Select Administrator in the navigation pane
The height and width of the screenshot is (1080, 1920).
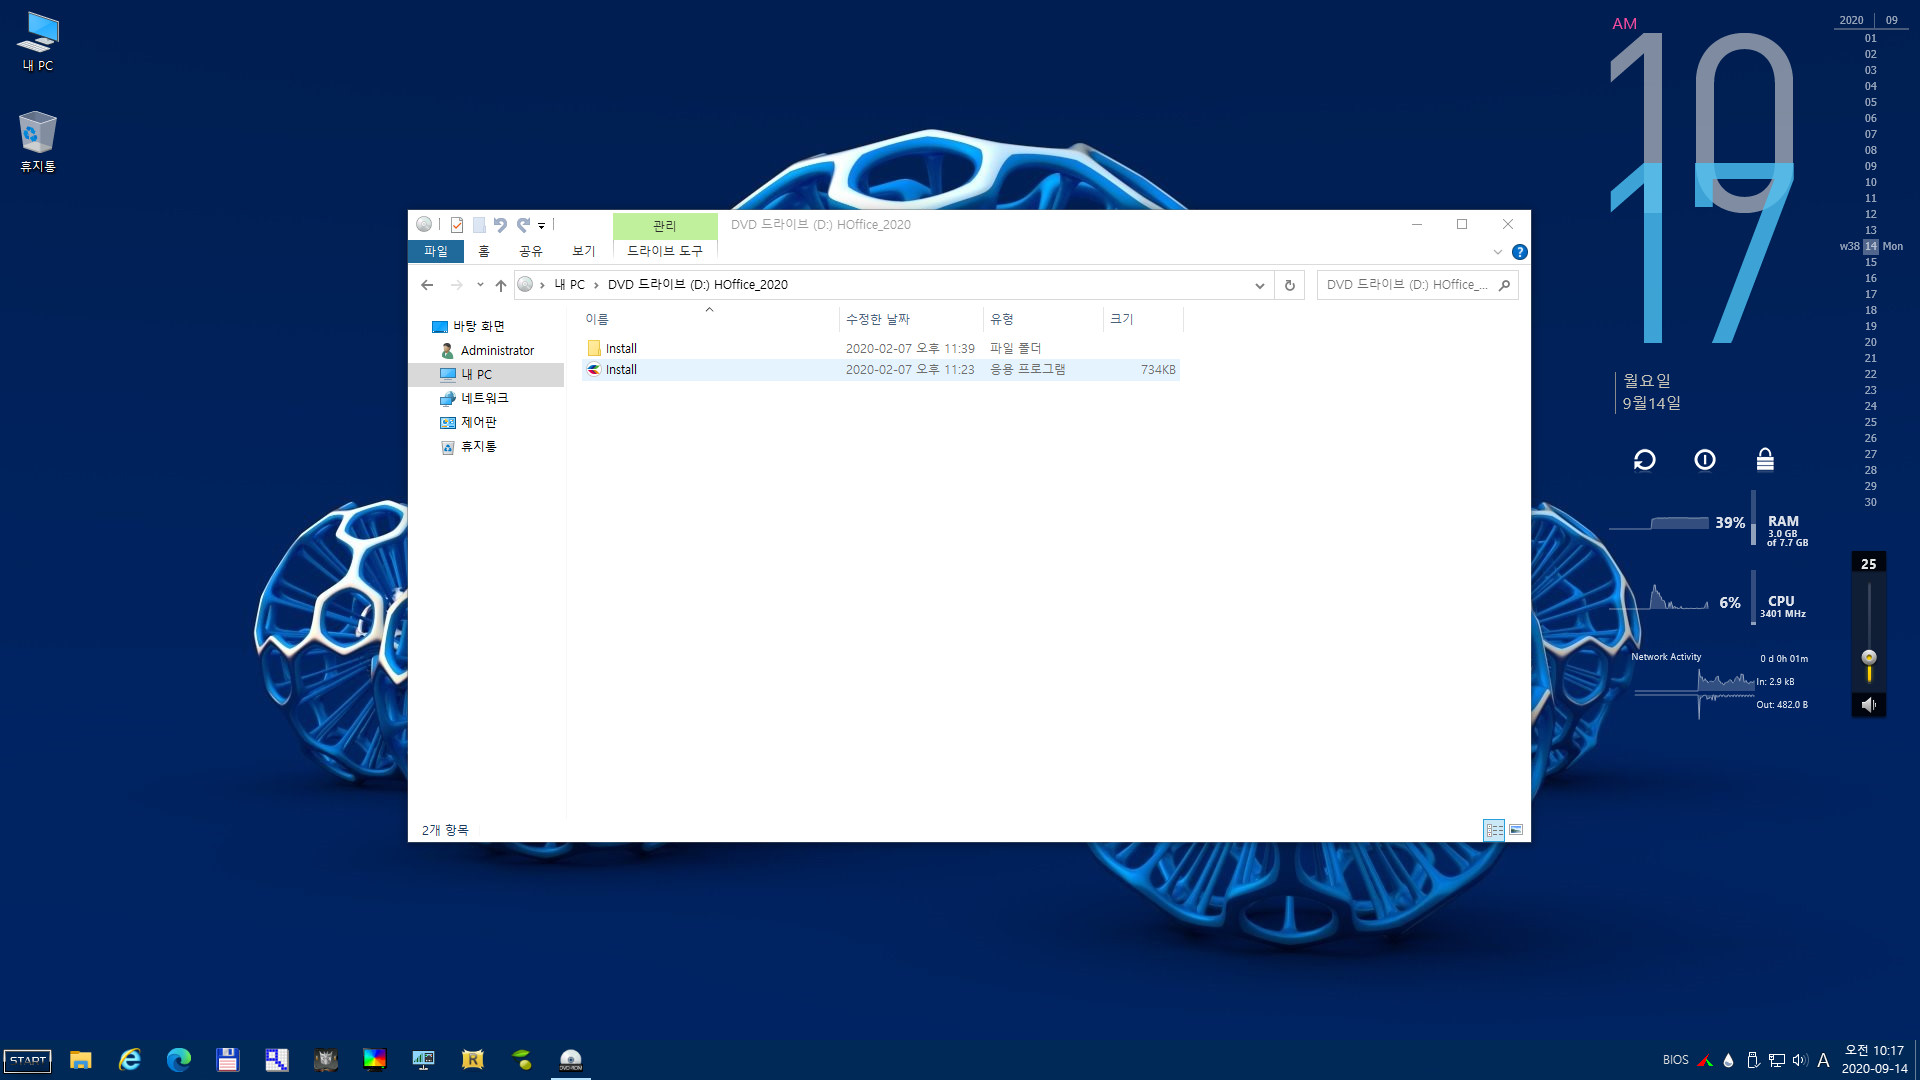497,350
